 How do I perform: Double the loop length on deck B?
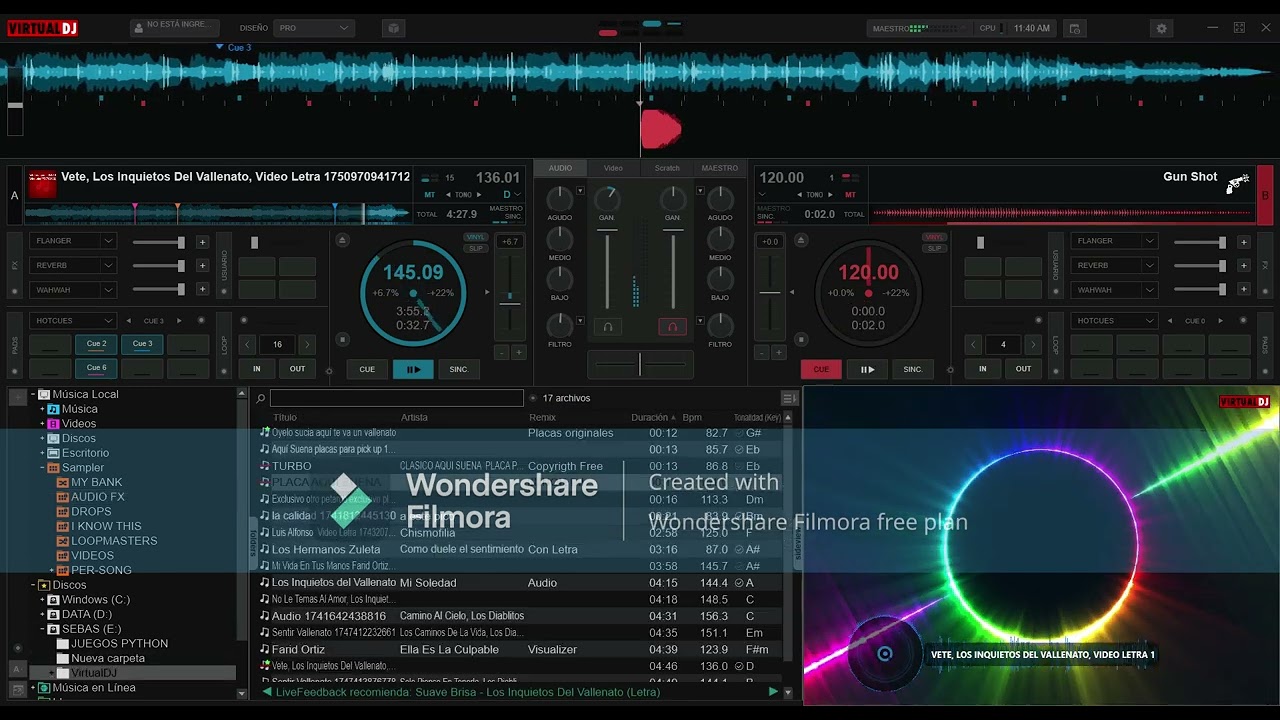click(x=1033, y=344)
